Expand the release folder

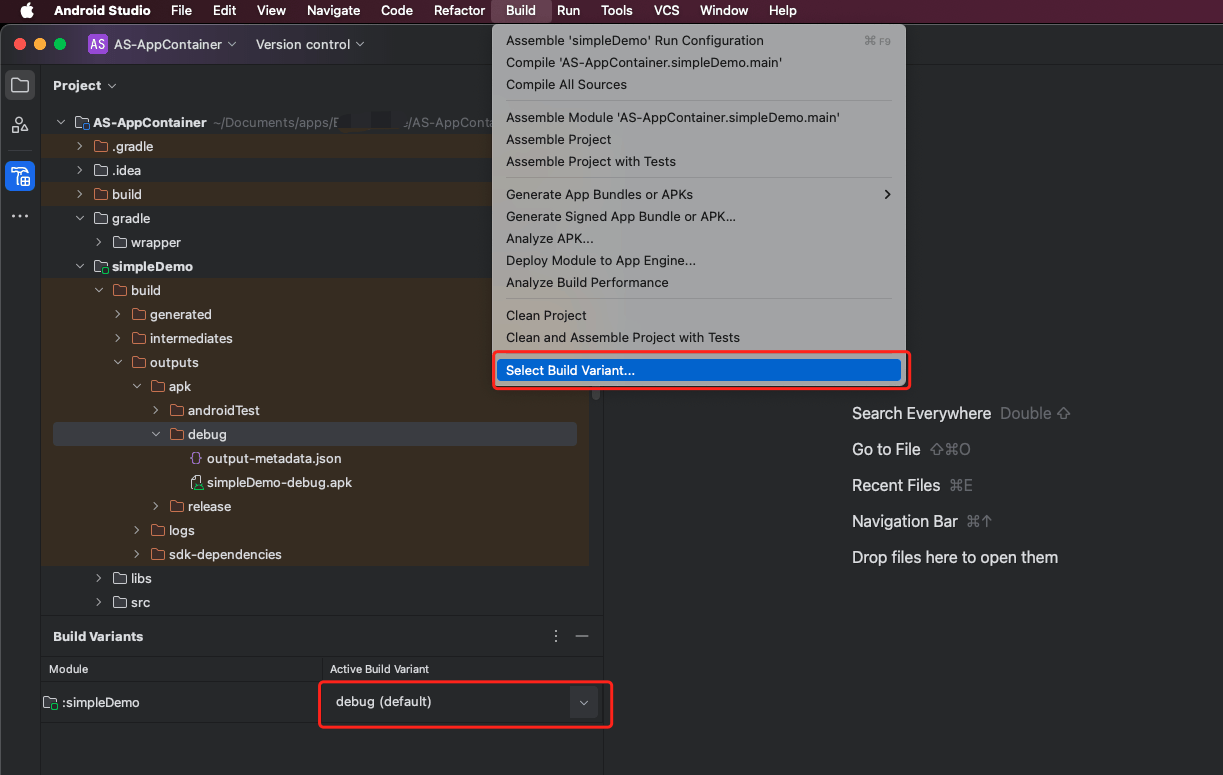156,507
